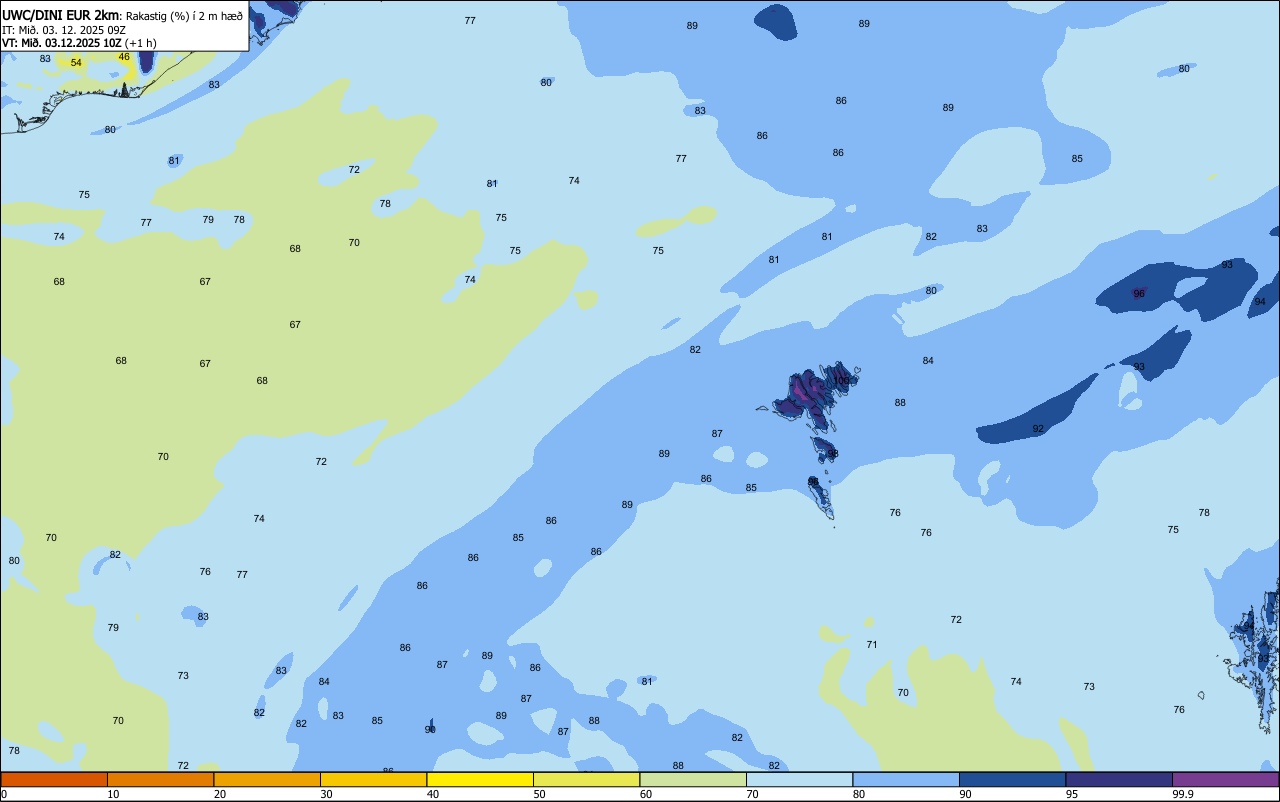Click the 'Rakastig (%) í 2 m hæð' label
The width and height of the screenshot is (1280, 802).
point(184,16)
